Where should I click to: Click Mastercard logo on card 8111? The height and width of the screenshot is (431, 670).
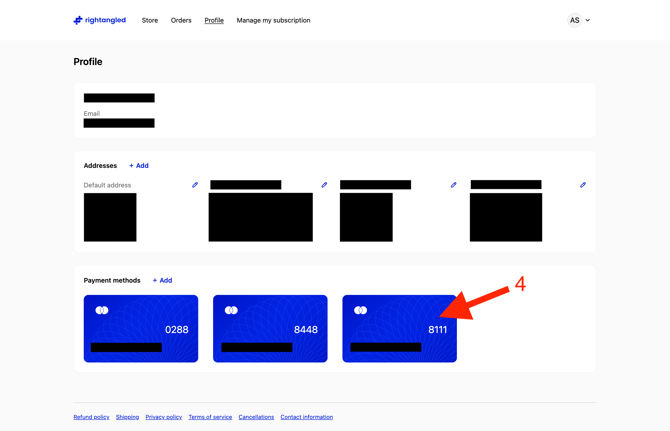pos(361,311)
